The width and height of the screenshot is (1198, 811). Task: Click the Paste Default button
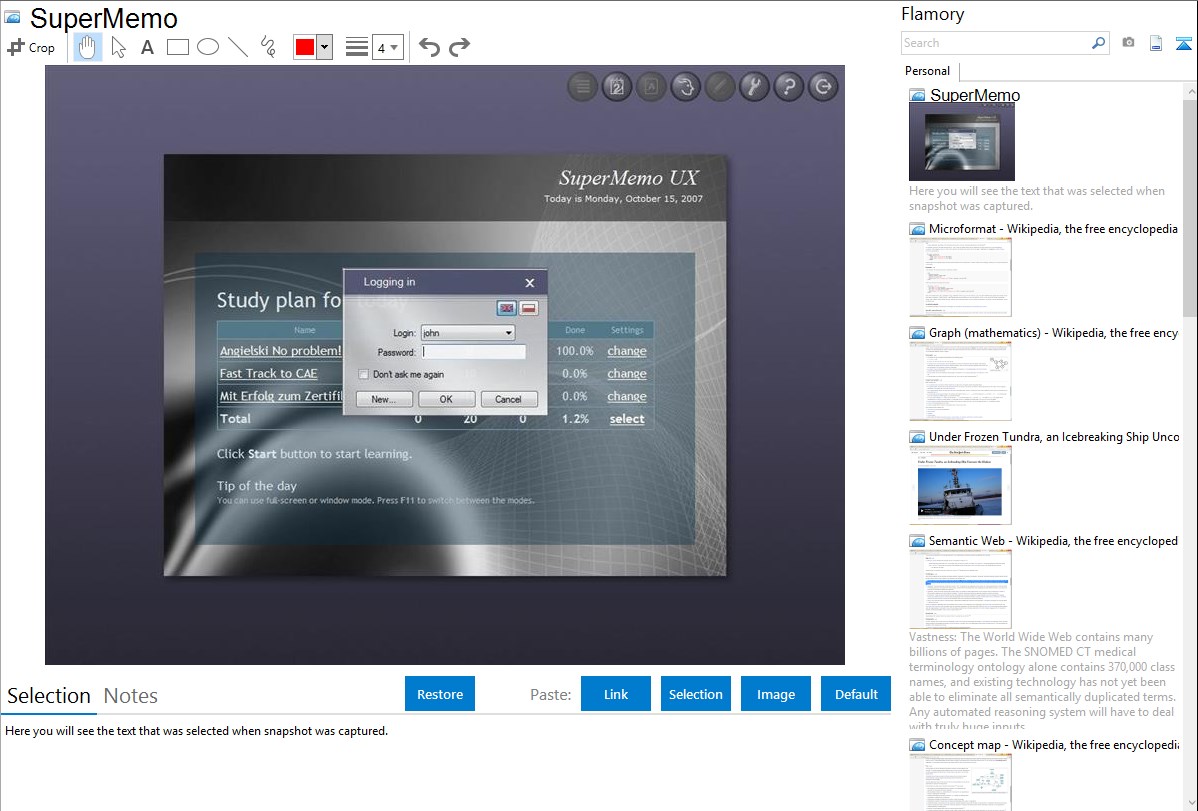[x=856, y=694]
